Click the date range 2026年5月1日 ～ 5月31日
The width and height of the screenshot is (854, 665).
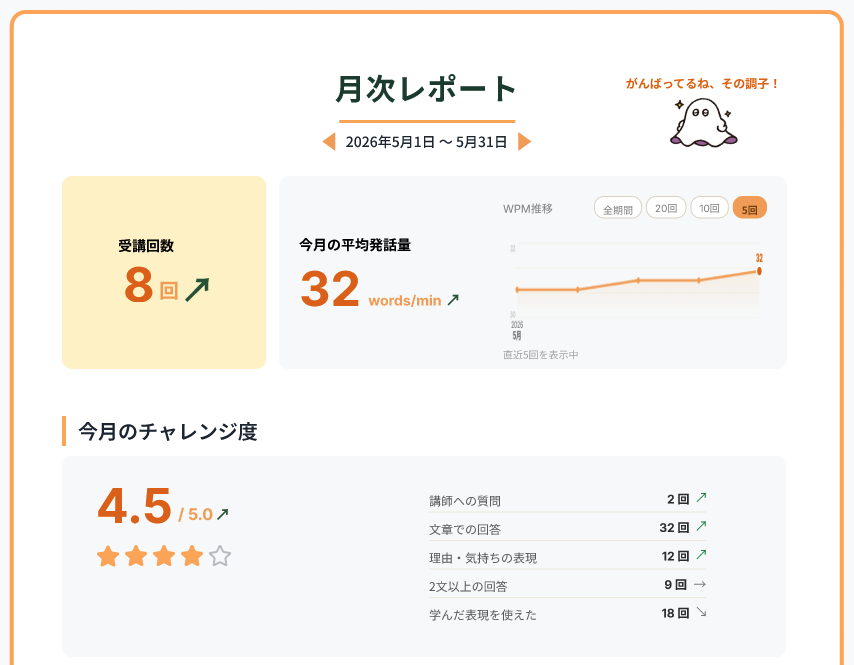[x=426, y=142]
